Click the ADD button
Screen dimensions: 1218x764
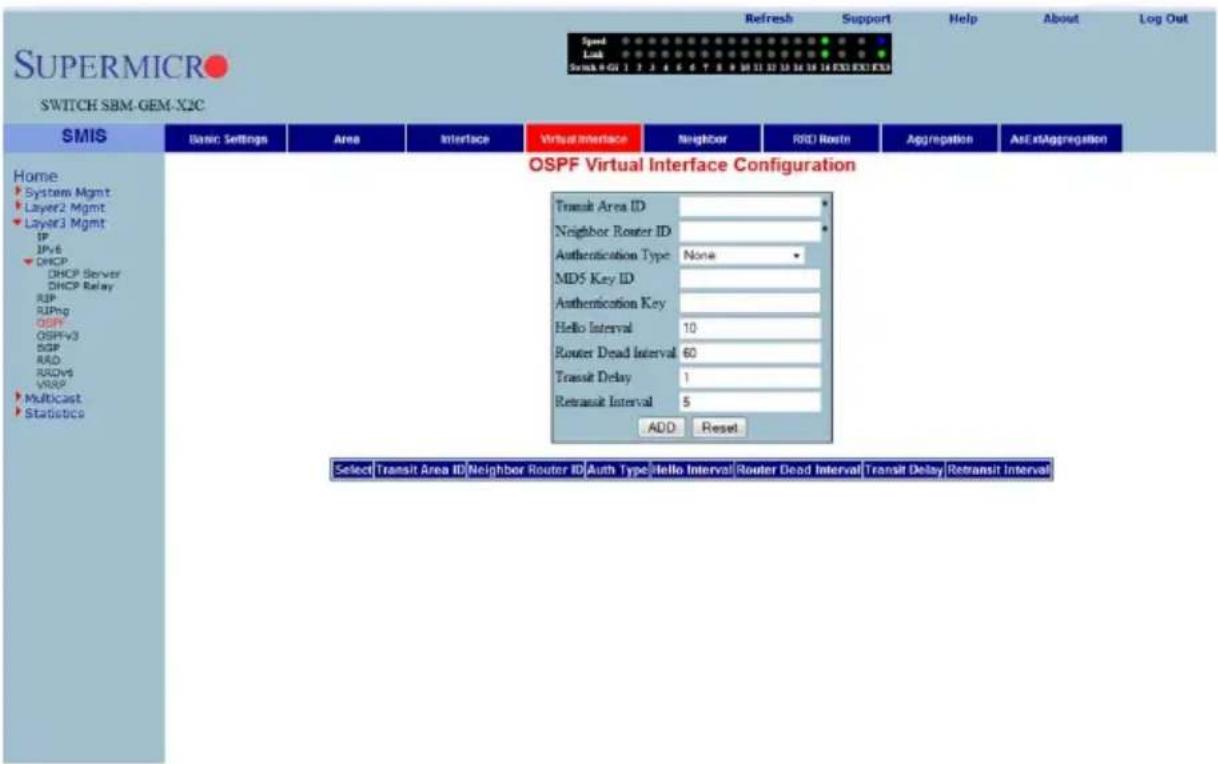(662, 427)
